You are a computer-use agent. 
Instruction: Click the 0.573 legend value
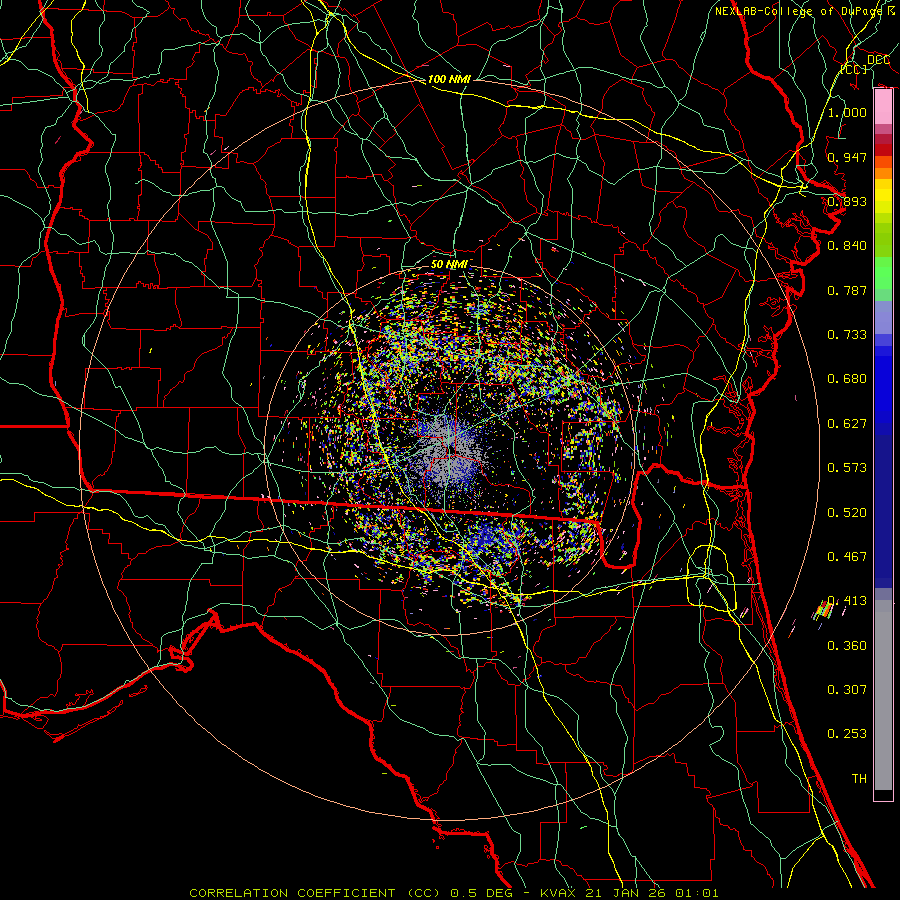(x=847, y=468)
